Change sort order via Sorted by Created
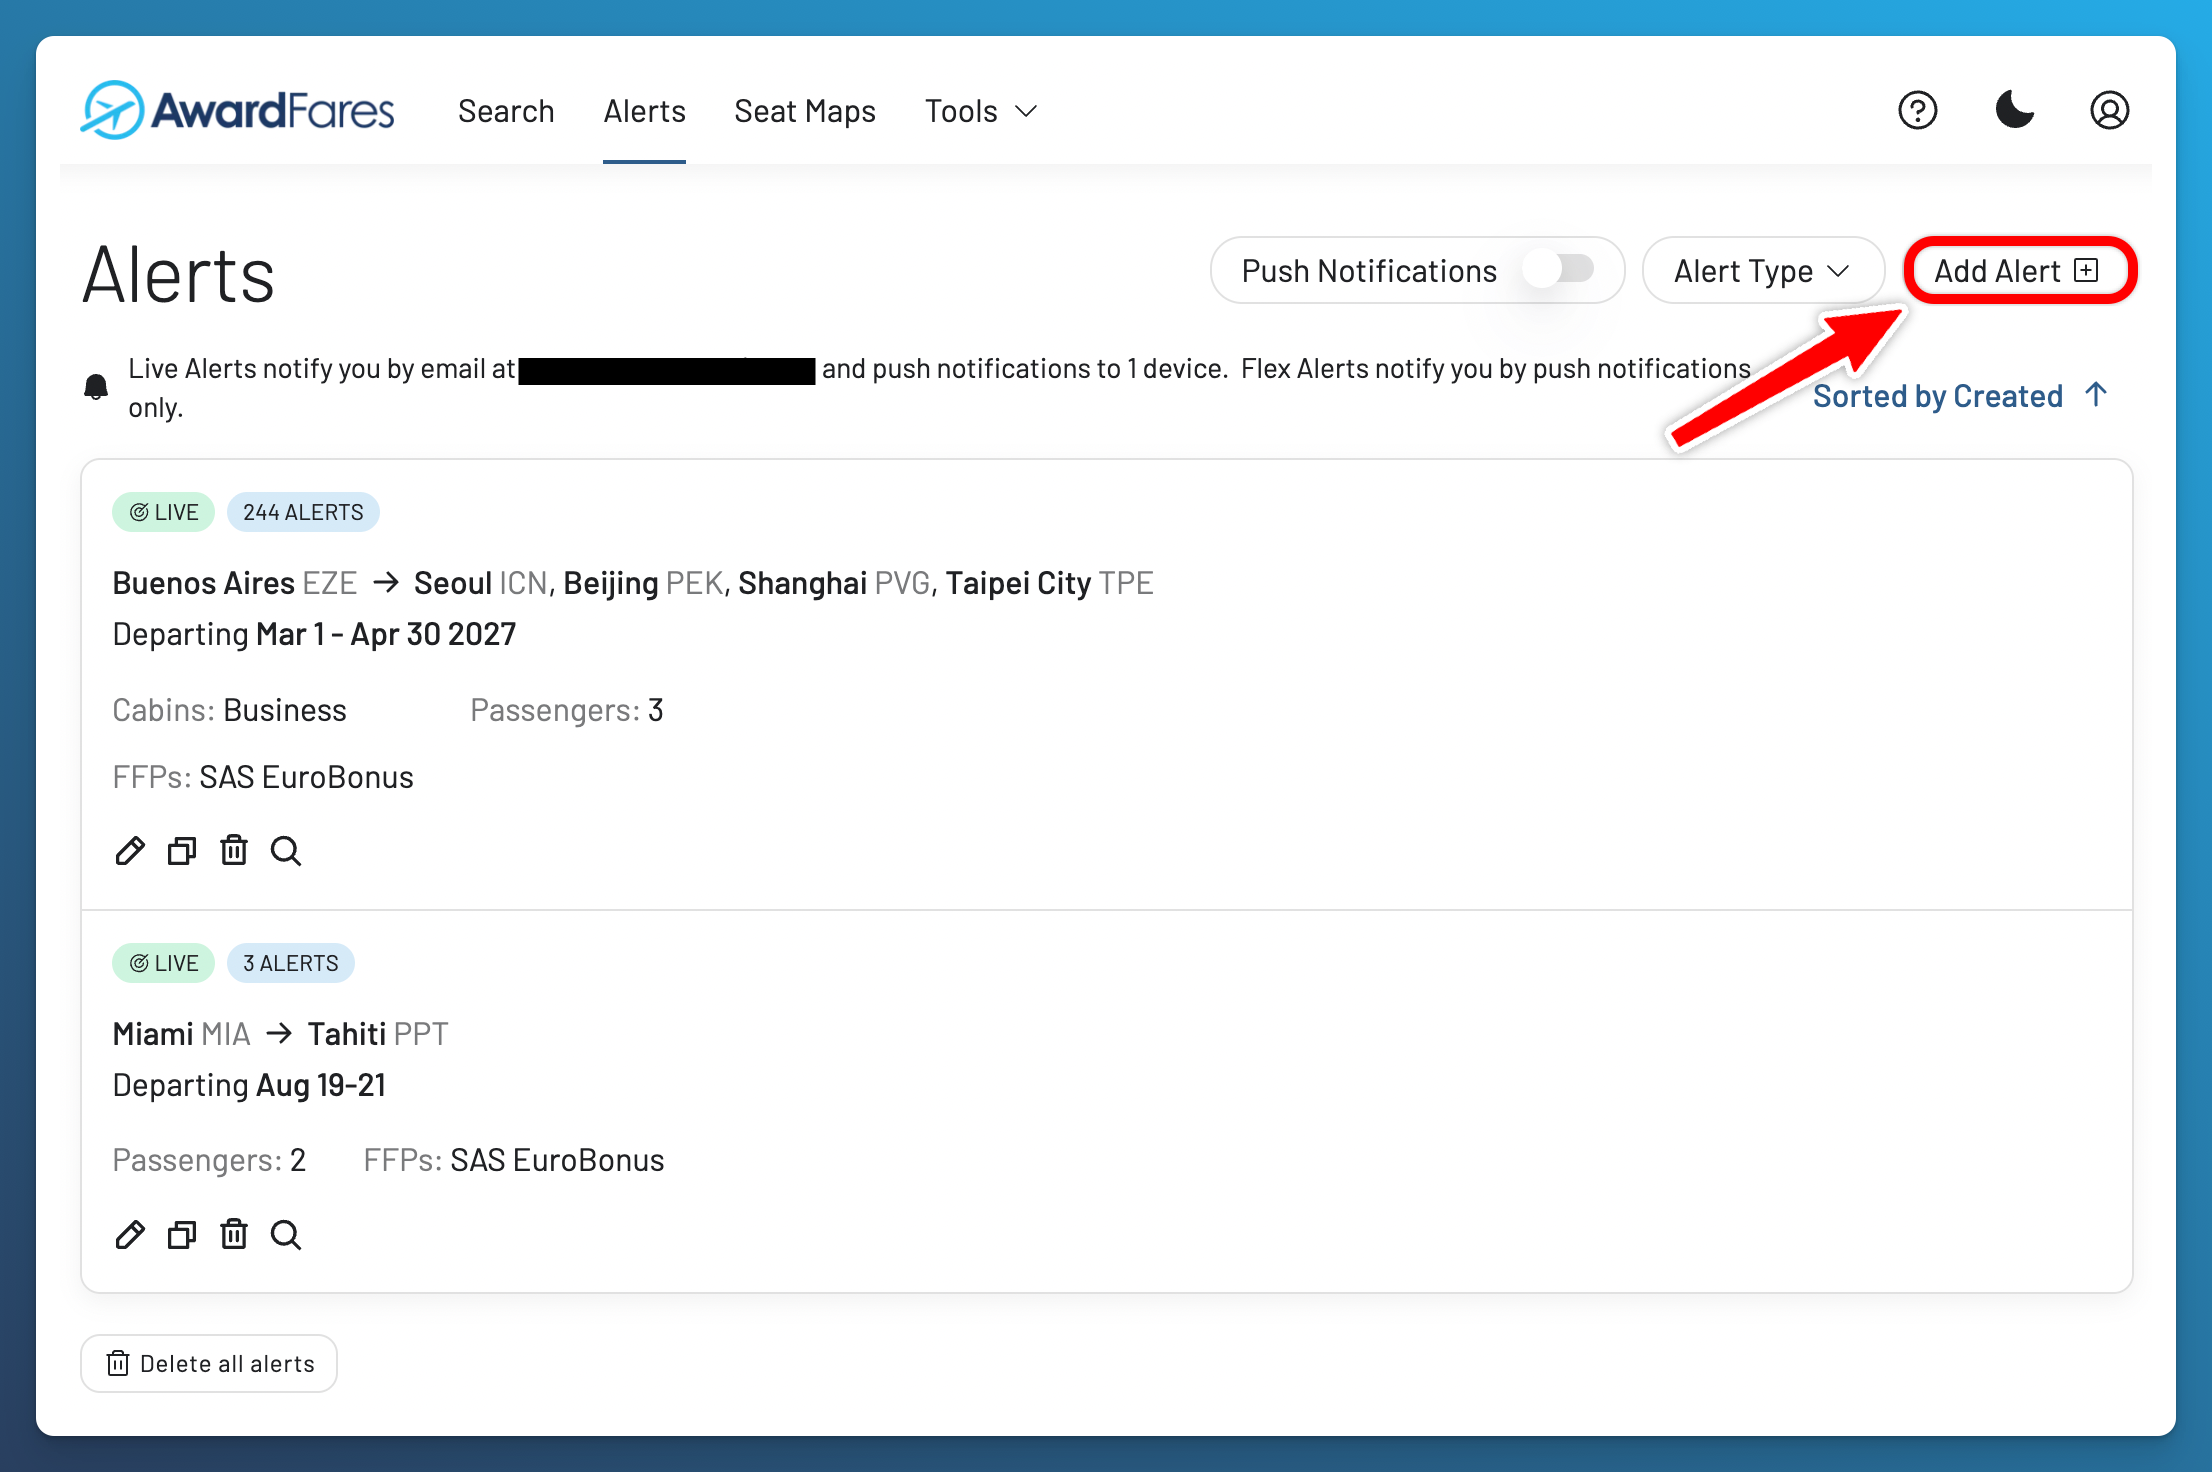This screenshot has width=2212, height=1472. [x=1960, y=395]
